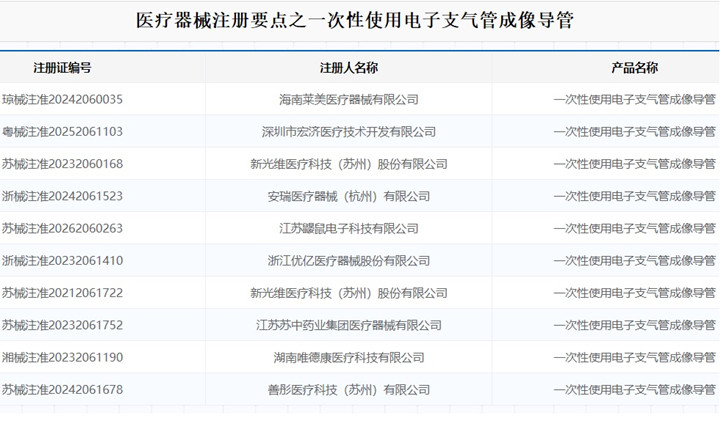Click registrant 深圳市宏济医疗技术开发有限公司
Image resolution: width=720 pixels, height=434 pixels.
click(x=349, y=132)
